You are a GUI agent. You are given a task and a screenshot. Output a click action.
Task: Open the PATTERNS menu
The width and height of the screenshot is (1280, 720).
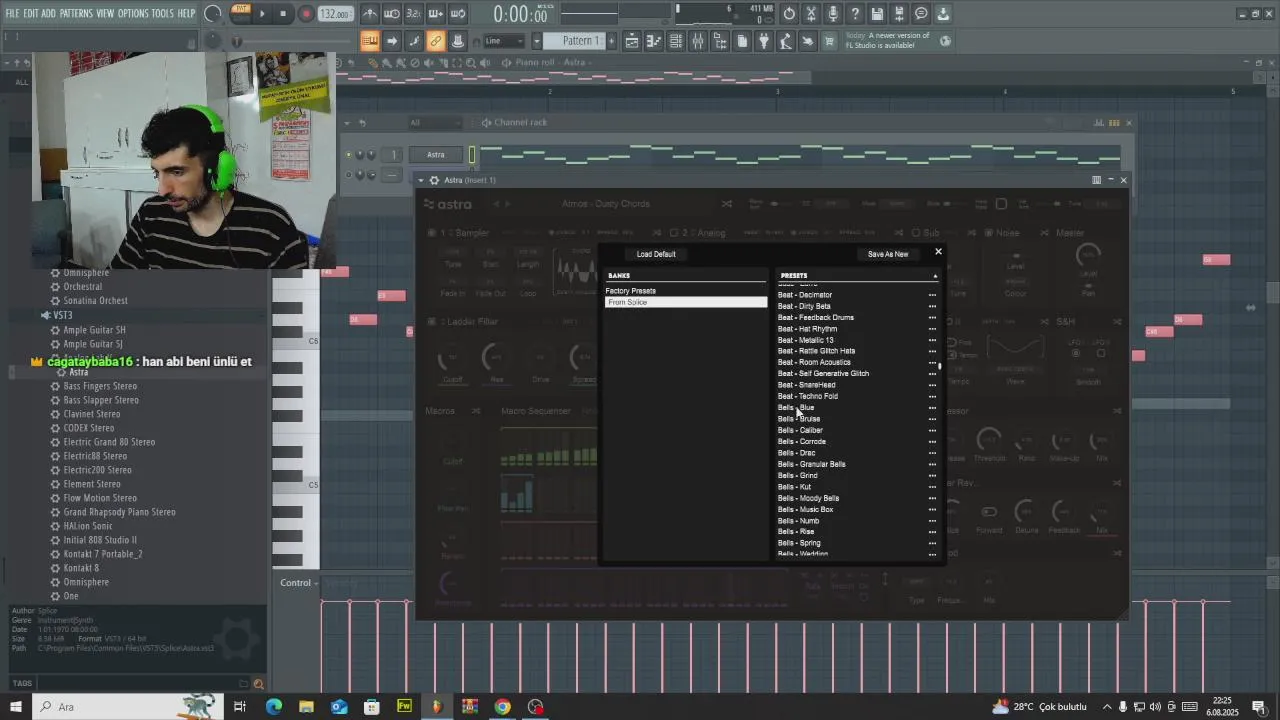click(x=76, y=14)
